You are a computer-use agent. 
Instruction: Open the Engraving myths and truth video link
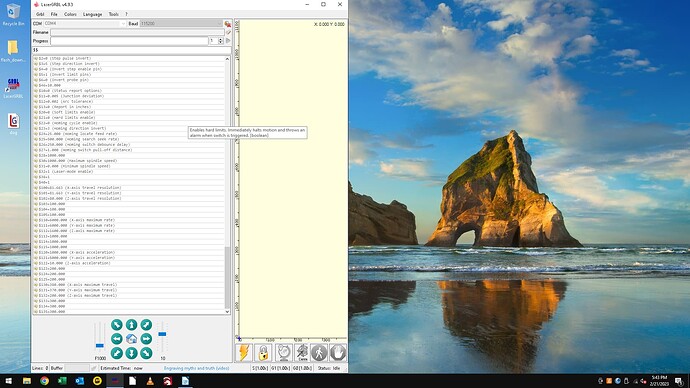click(x=196, y=368)
